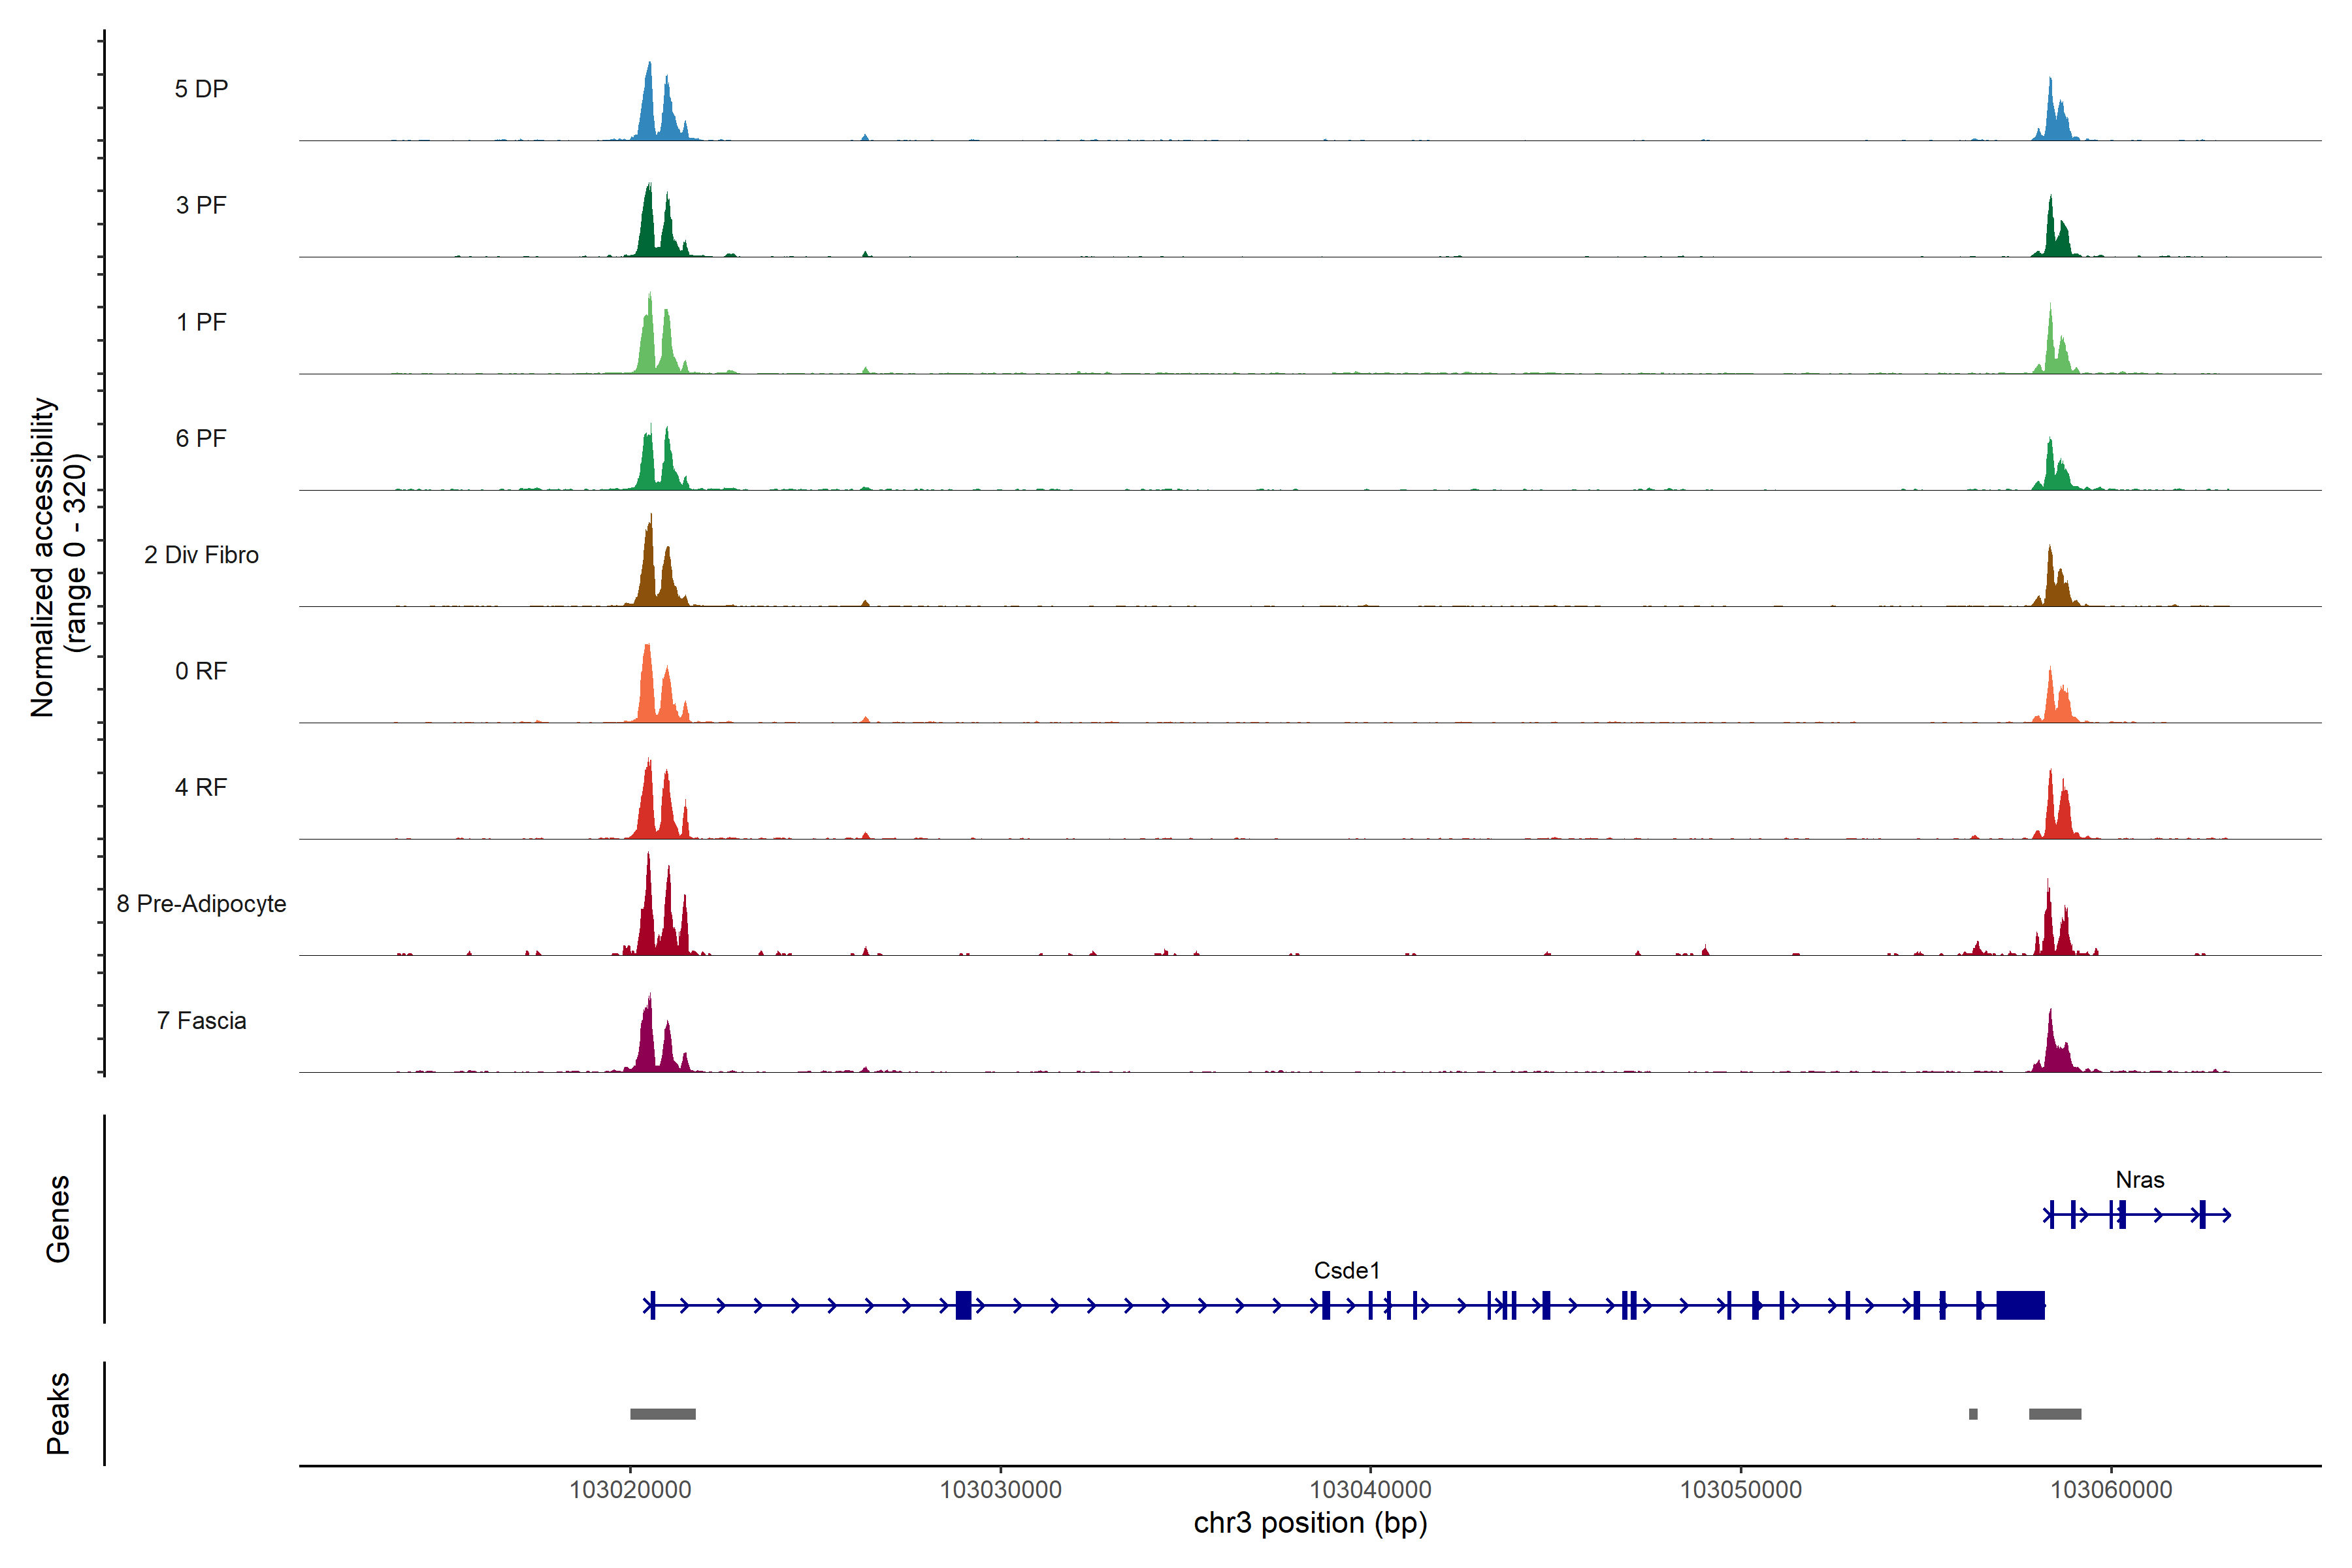Click the large final exon of Csde1

(x=2020, y=1305)
